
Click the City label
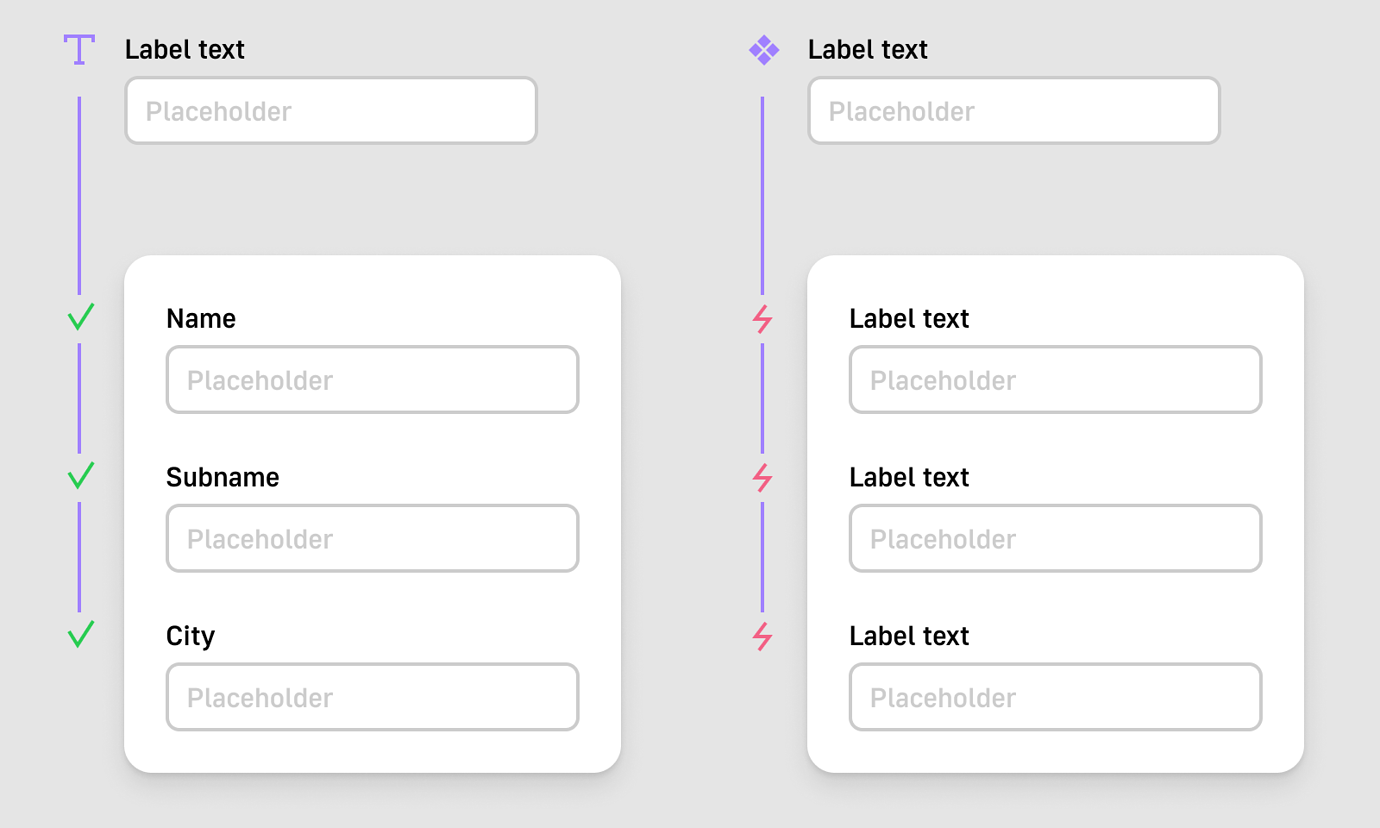[x=190, y=636]
